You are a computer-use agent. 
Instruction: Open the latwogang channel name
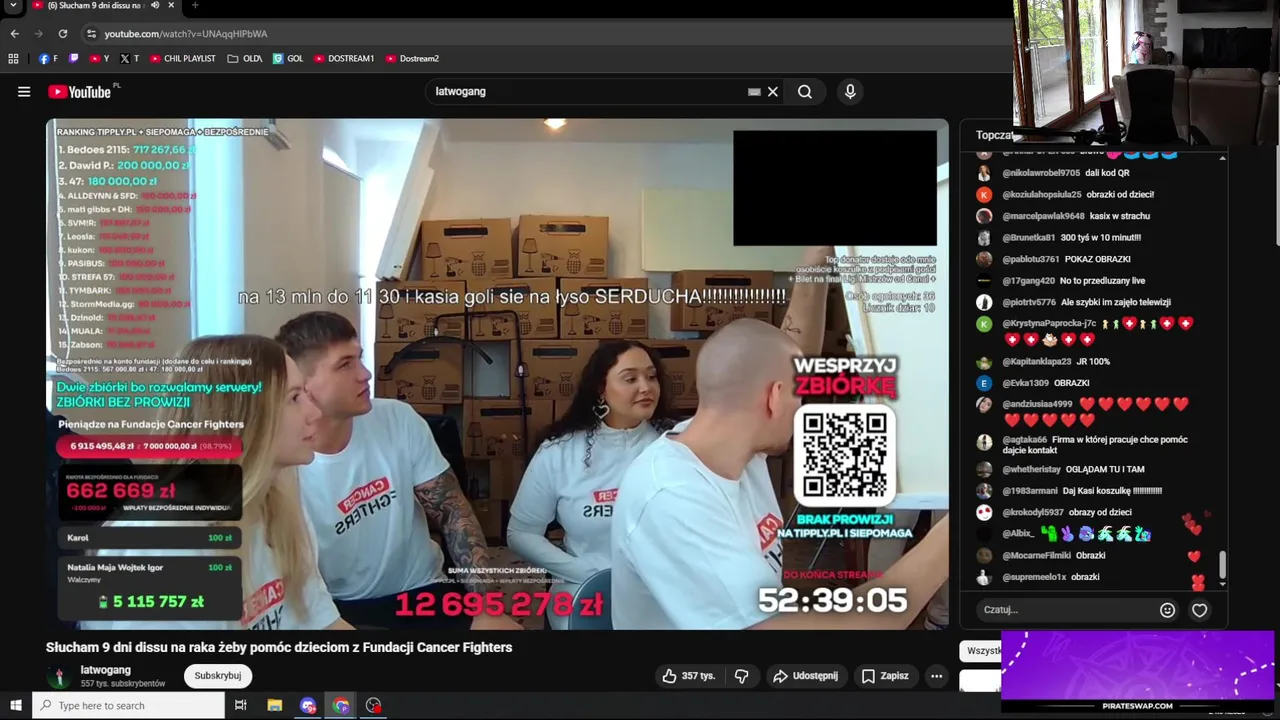(106, 670)
